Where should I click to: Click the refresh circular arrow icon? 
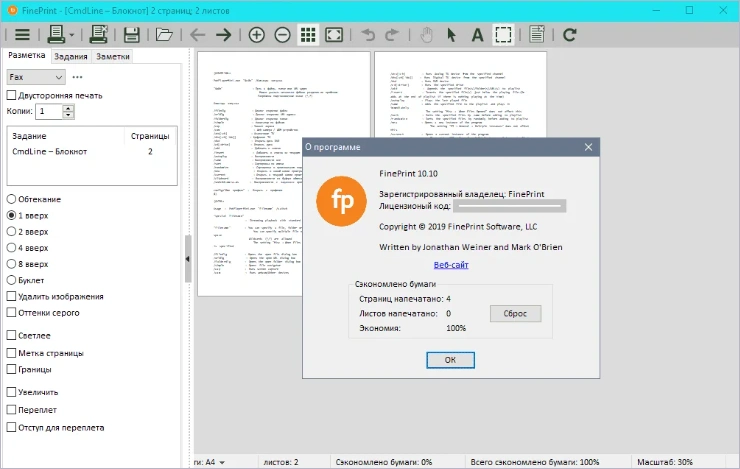tap(570, 35)
